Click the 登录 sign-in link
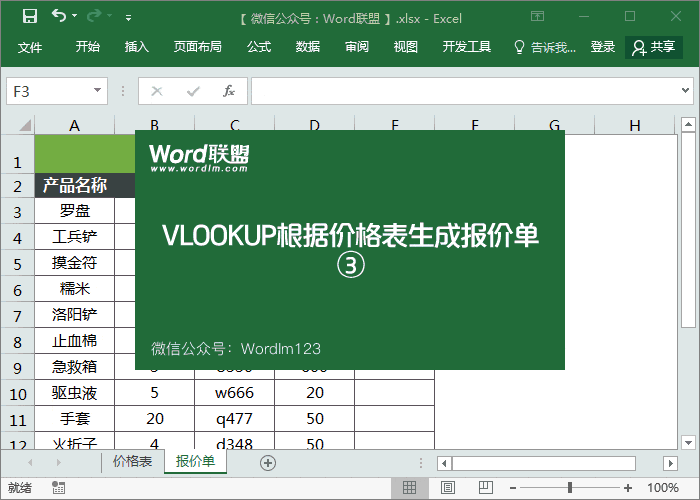Image resolution: width=700 pixels, height=500 pixels. point(603,46)
